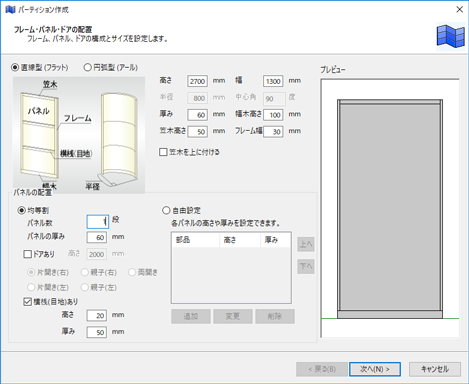Click the パーティション作成 title bar icon
Screen dimensions: 469x384
[x=10, y=9]
